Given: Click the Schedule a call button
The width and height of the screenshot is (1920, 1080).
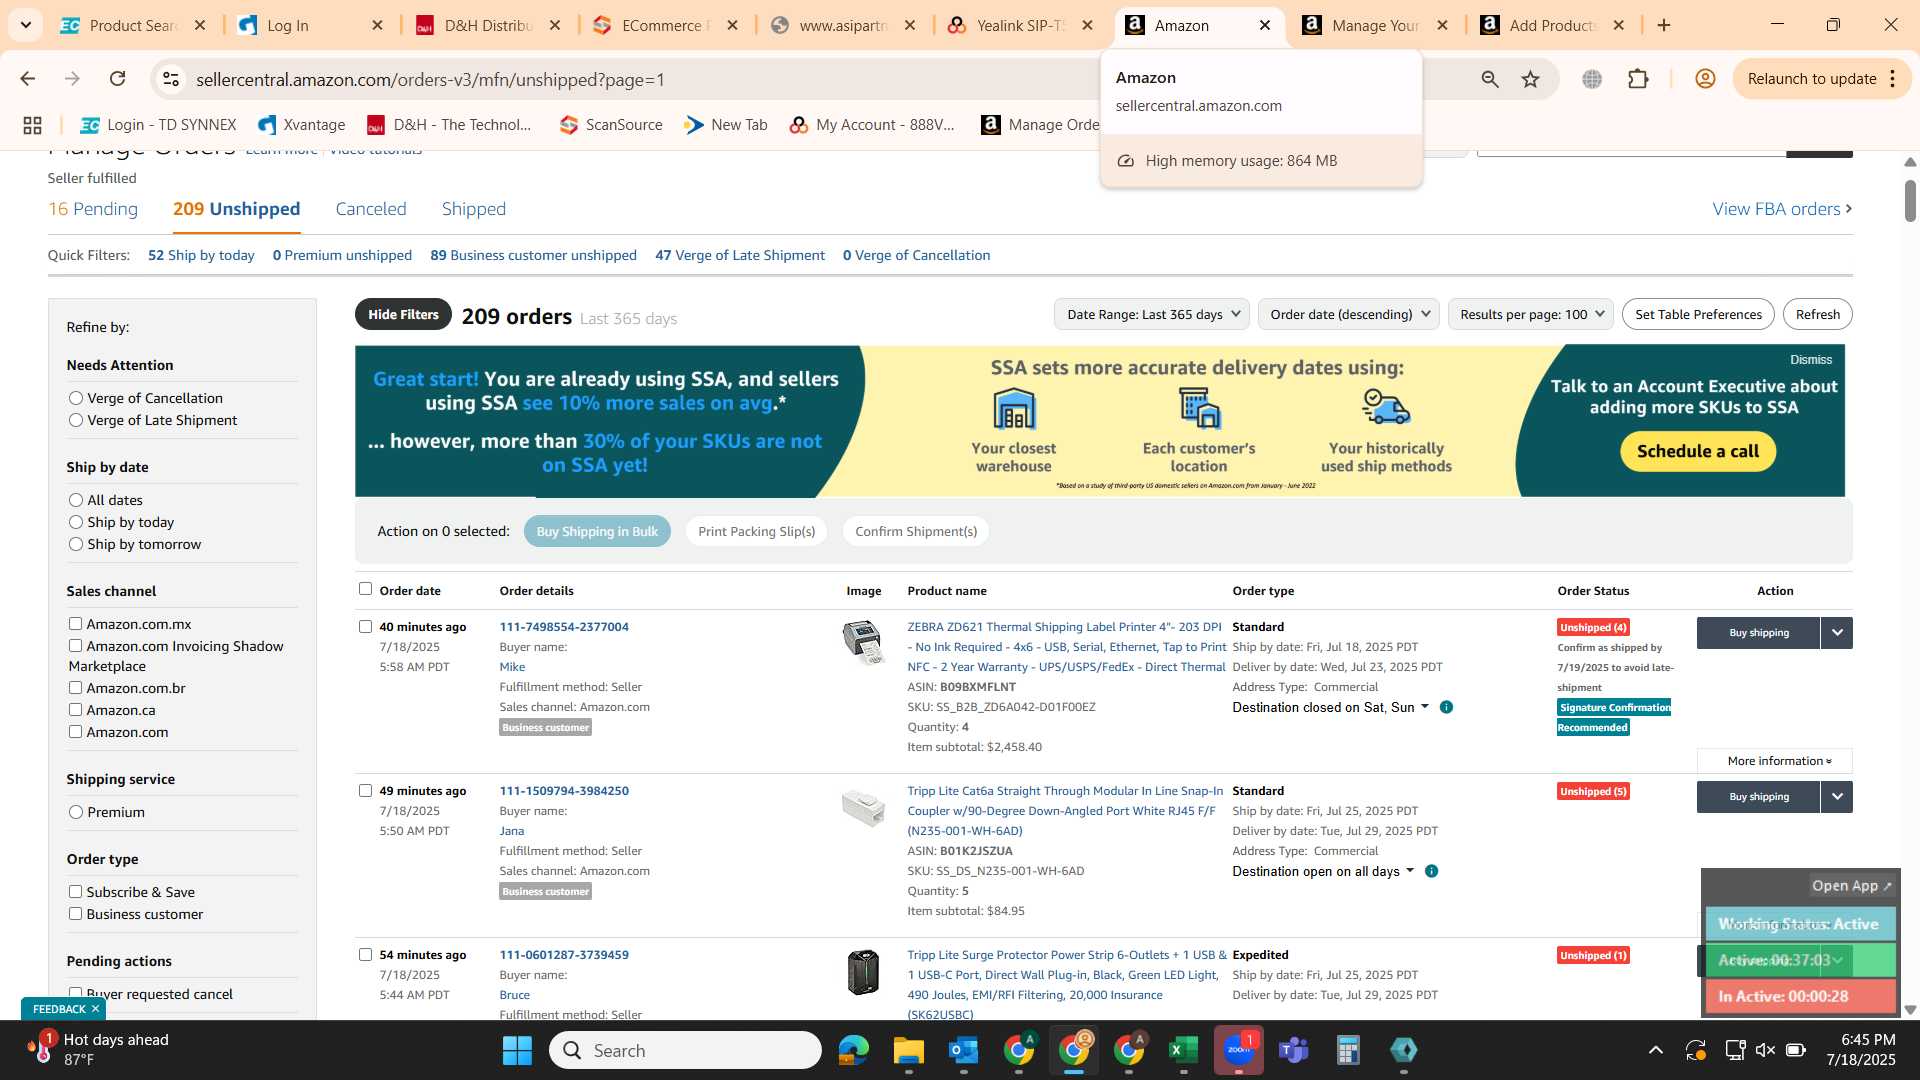Looking at the screenshot, I should coord(1697,451).
